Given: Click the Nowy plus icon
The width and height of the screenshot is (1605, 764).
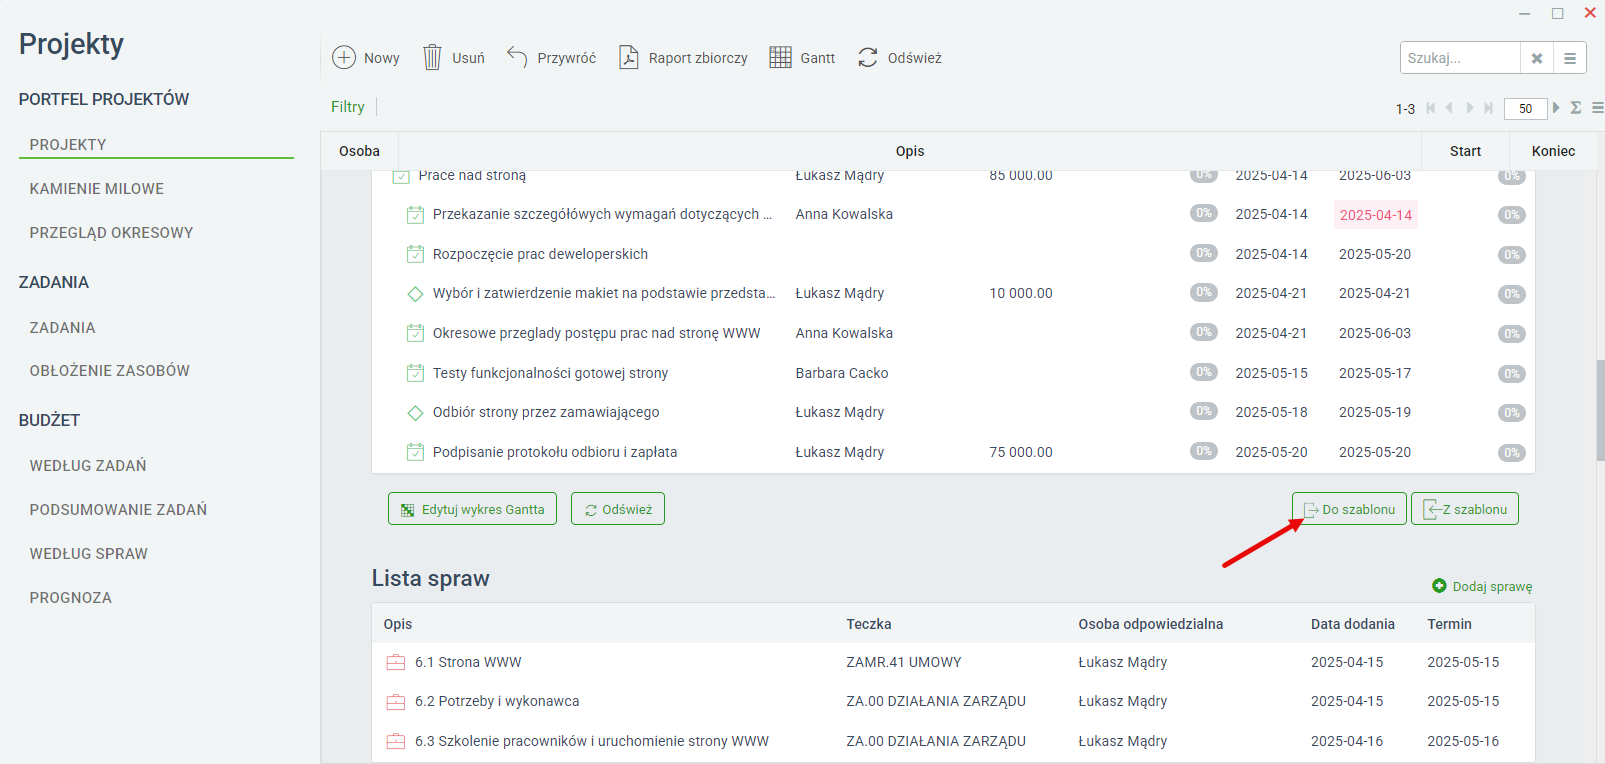Looking at the screenshot, I should tap(344, 57).
